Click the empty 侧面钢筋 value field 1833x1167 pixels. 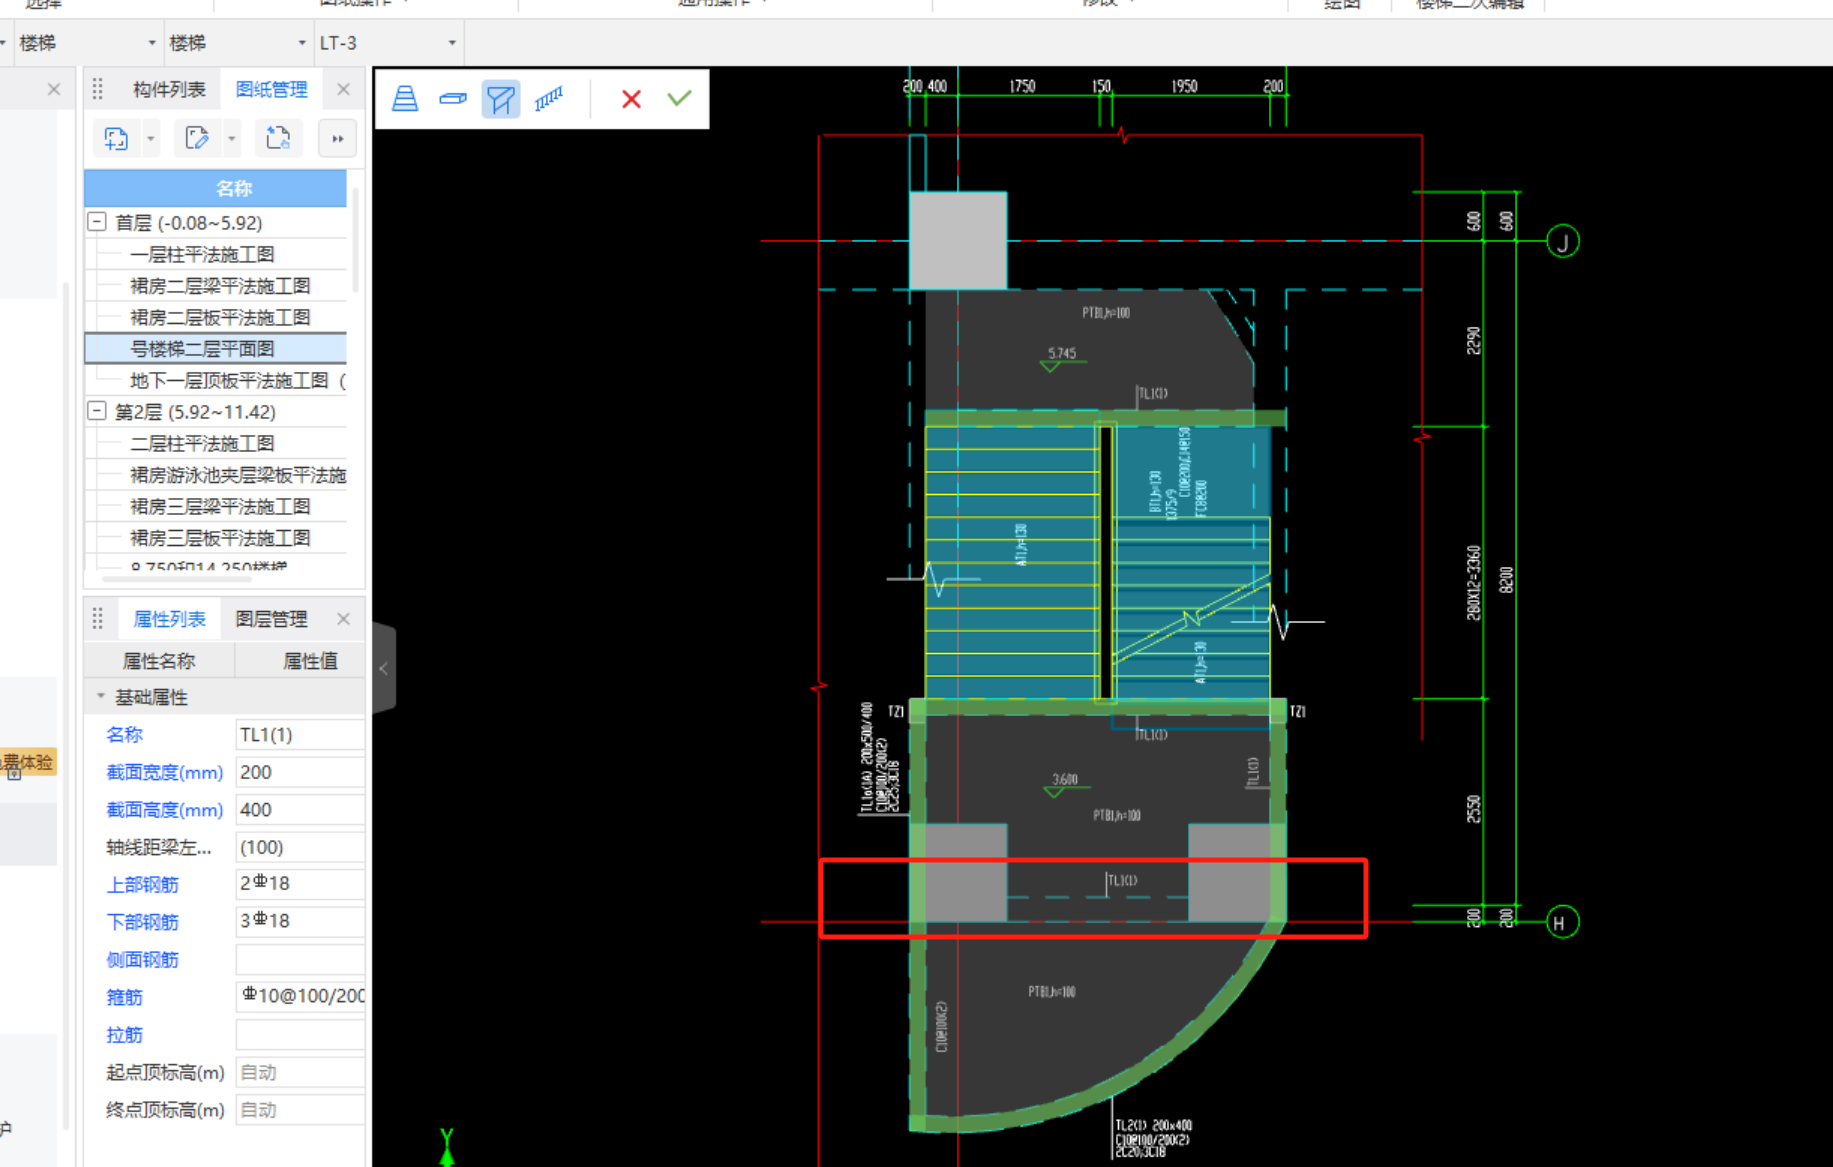[300, 959]
